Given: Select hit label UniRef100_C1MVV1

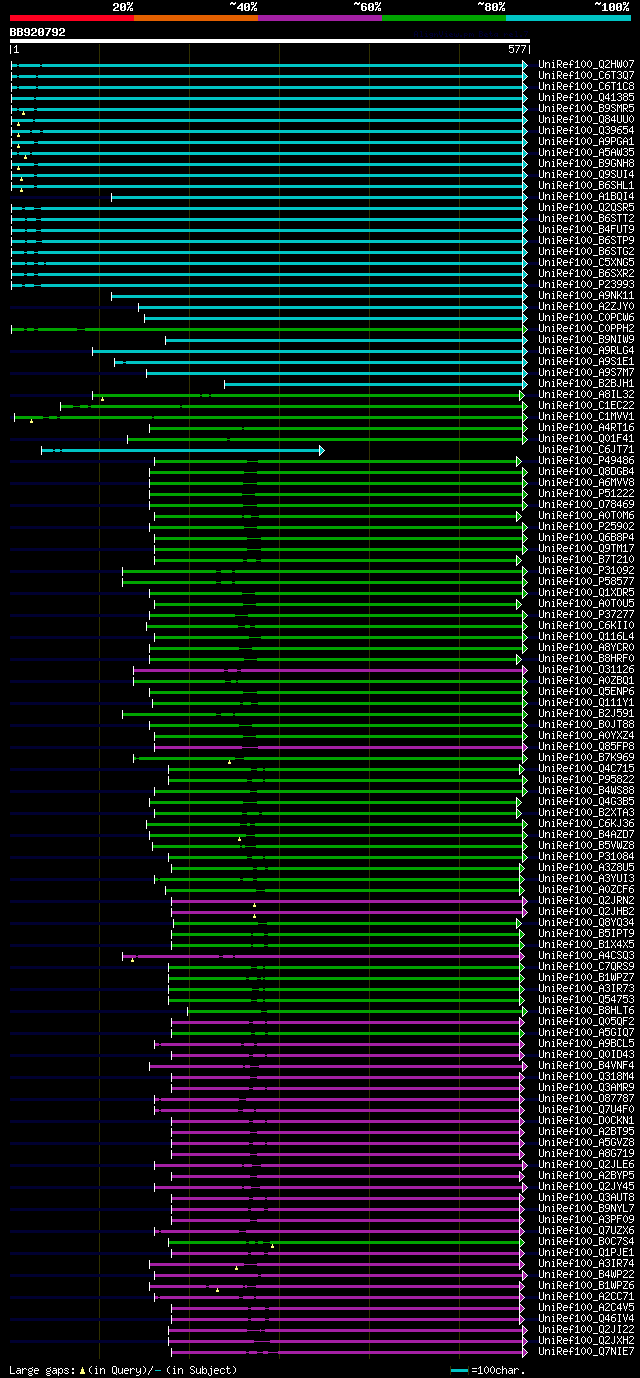Looking at the screenshot, I should pyautogui.click(x=586, y=416).
